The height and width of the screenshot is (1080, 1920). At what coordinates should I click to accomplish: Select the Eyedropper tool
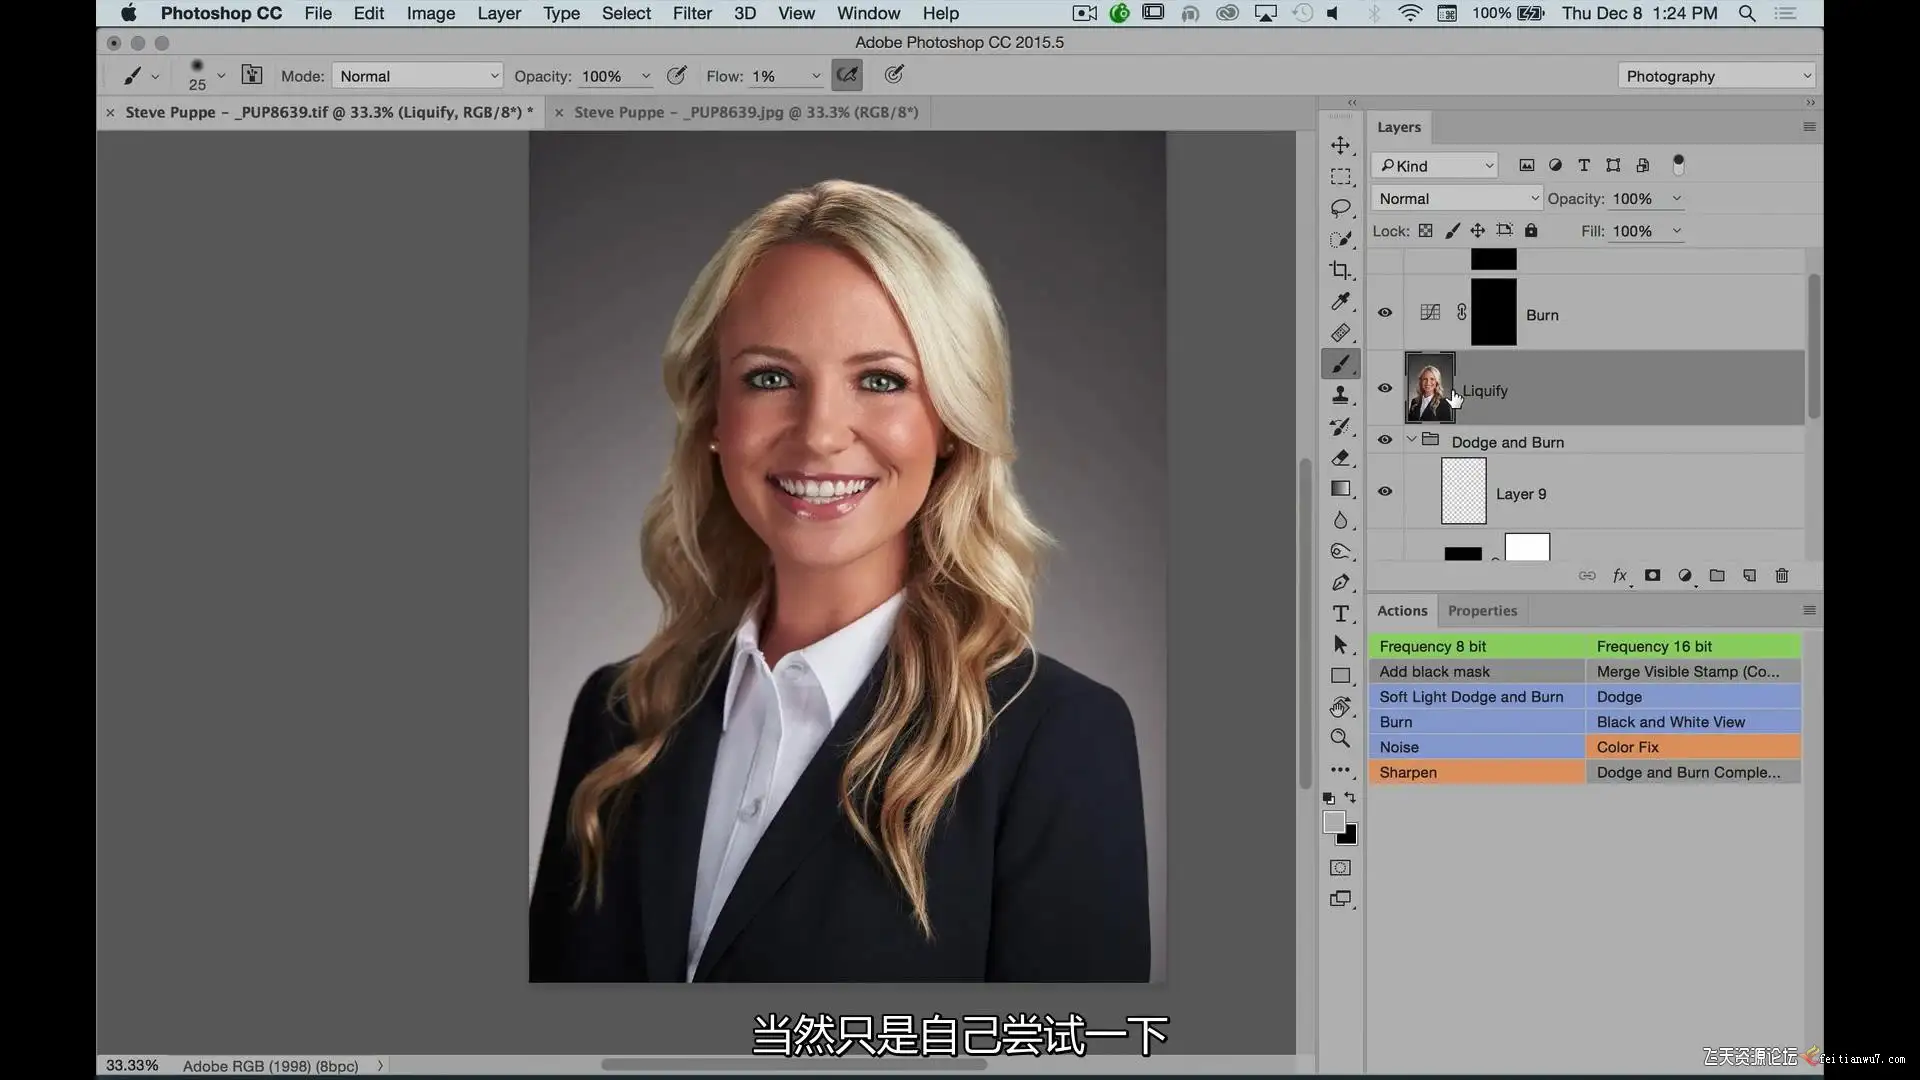pos(1340,302)
